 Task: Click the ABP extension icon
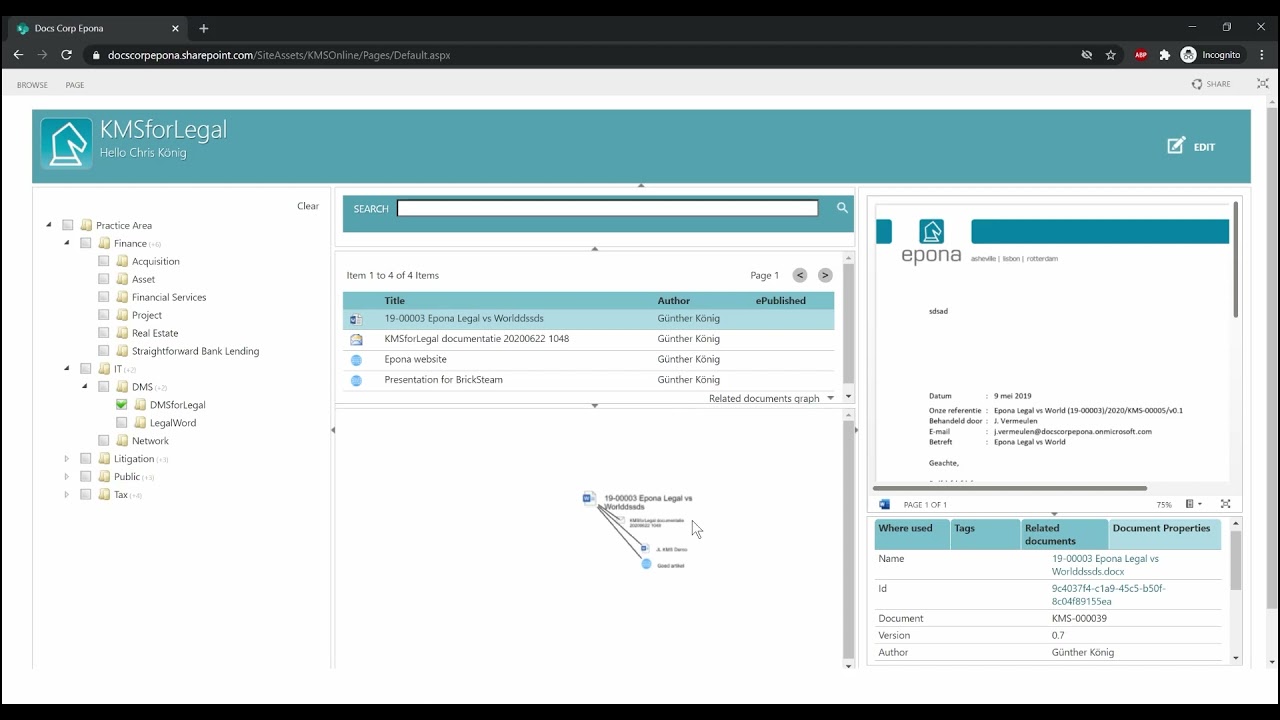click(1141, 55)
